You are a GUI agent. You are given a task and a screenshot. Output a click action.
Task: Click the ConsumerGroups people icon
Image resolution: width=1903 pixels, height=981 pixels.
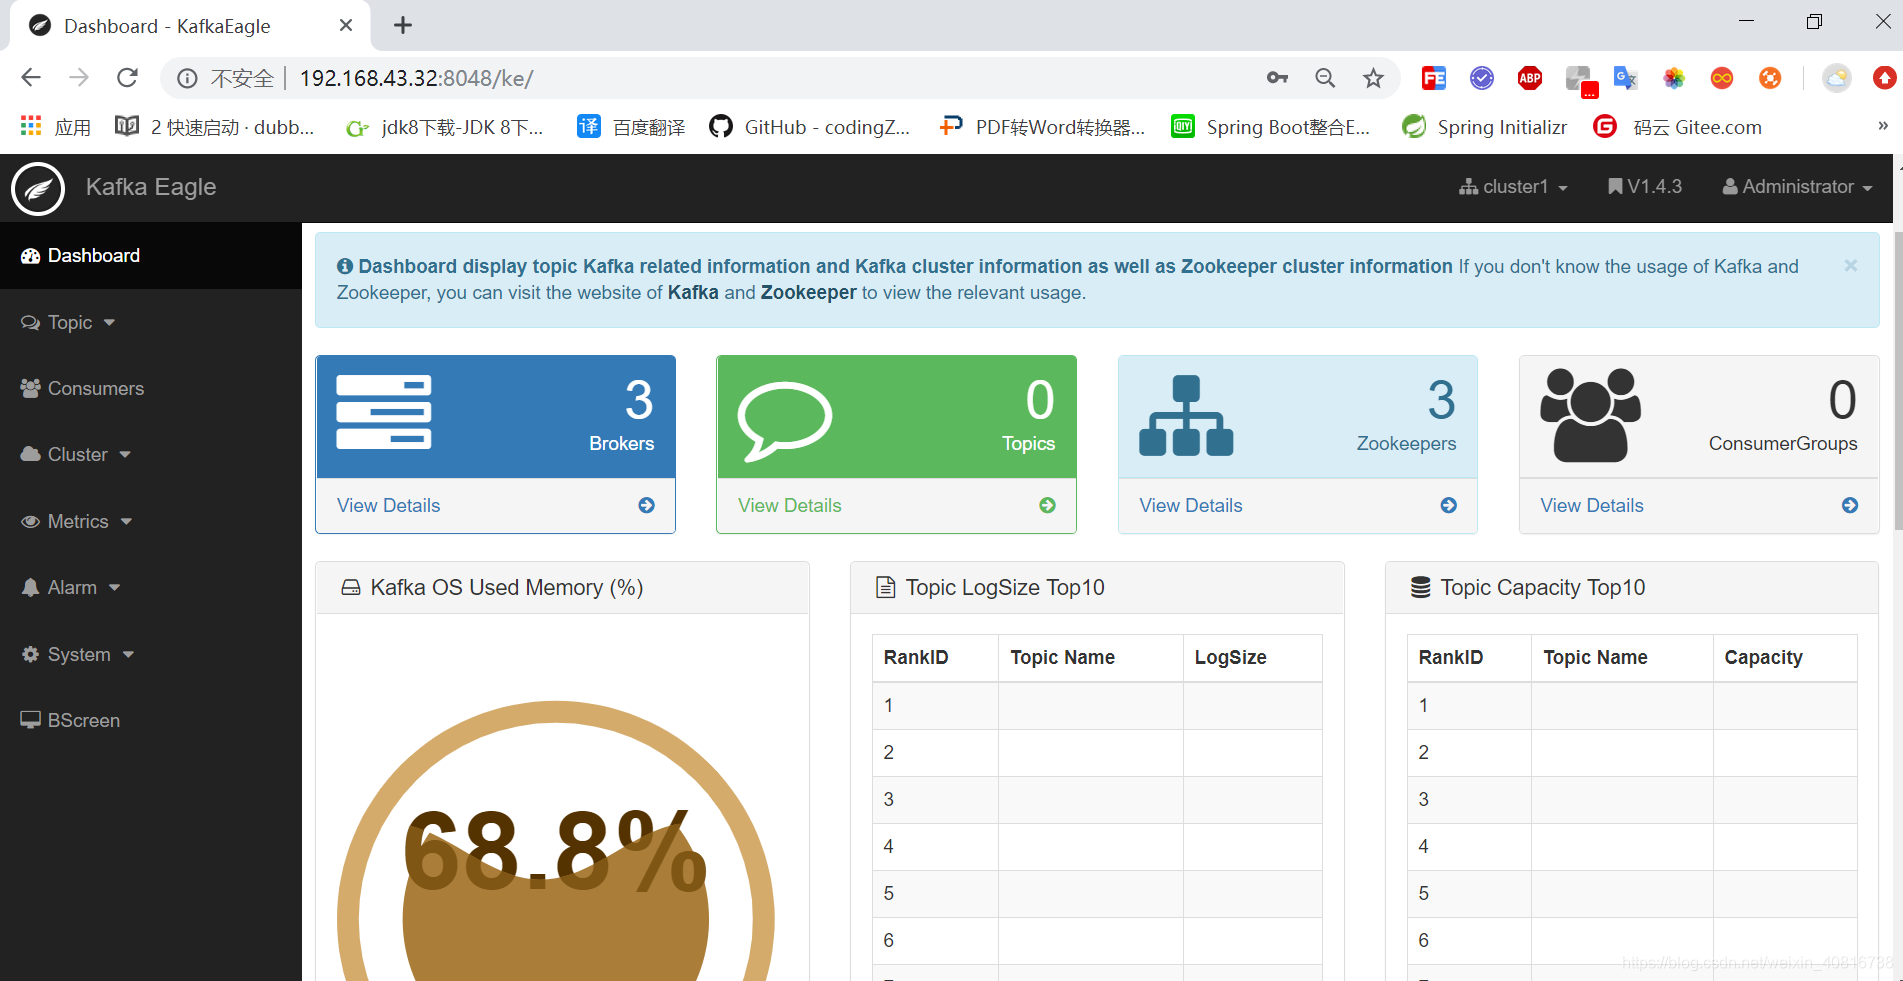1590,415
